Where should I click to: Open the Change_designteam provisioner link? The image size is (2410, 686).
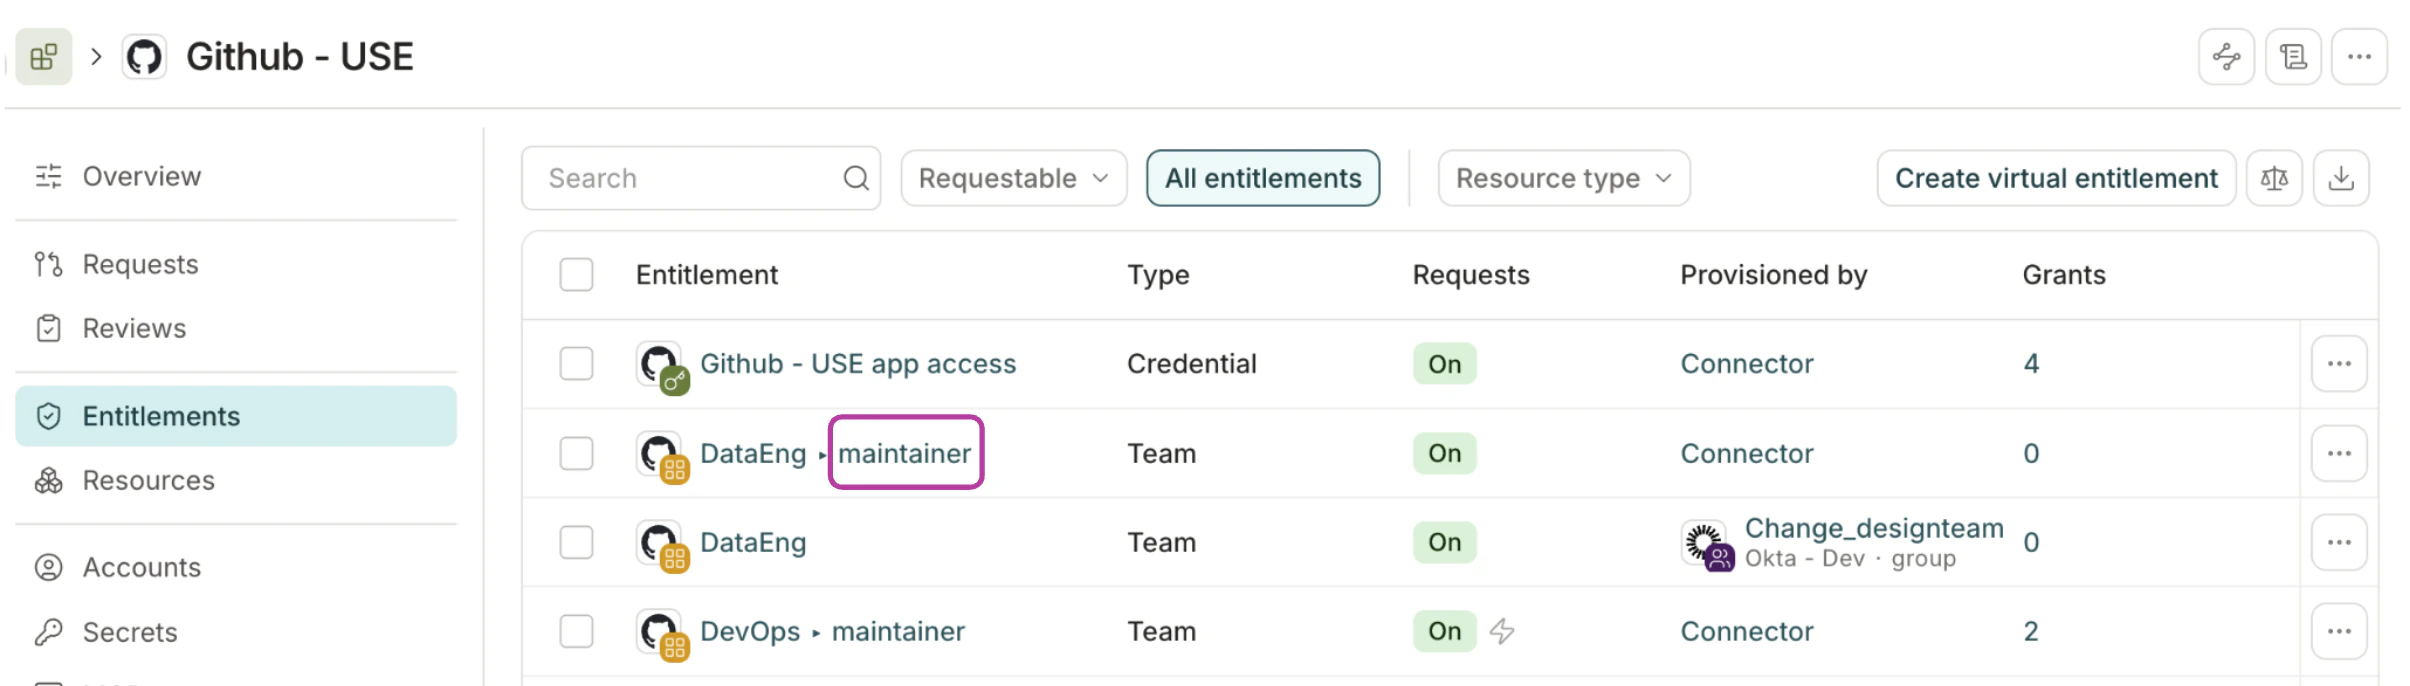[1874, 528]
